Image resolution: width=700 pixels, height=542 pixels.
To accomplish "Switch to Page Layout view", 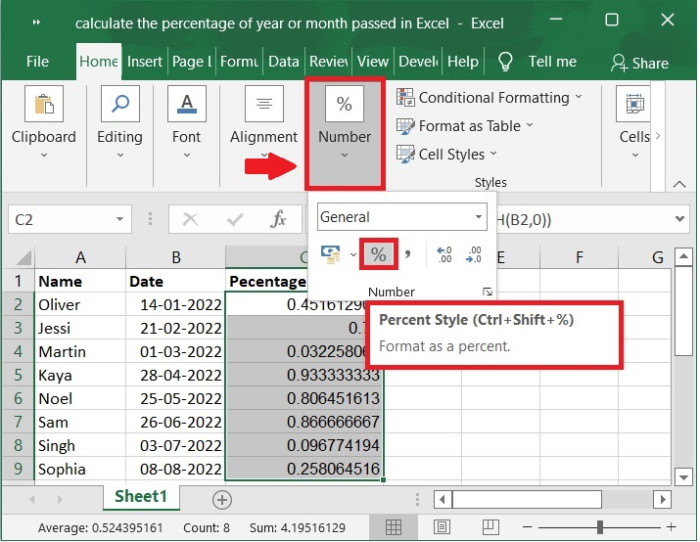I will (442, 527).
